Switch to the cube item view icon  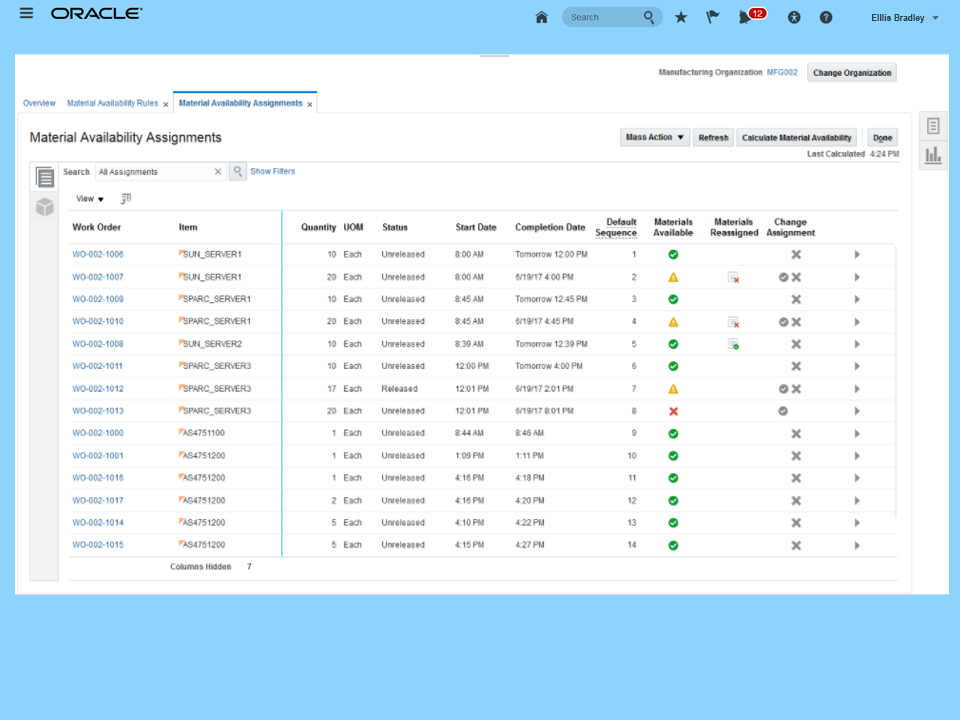(x=45, y=207)
